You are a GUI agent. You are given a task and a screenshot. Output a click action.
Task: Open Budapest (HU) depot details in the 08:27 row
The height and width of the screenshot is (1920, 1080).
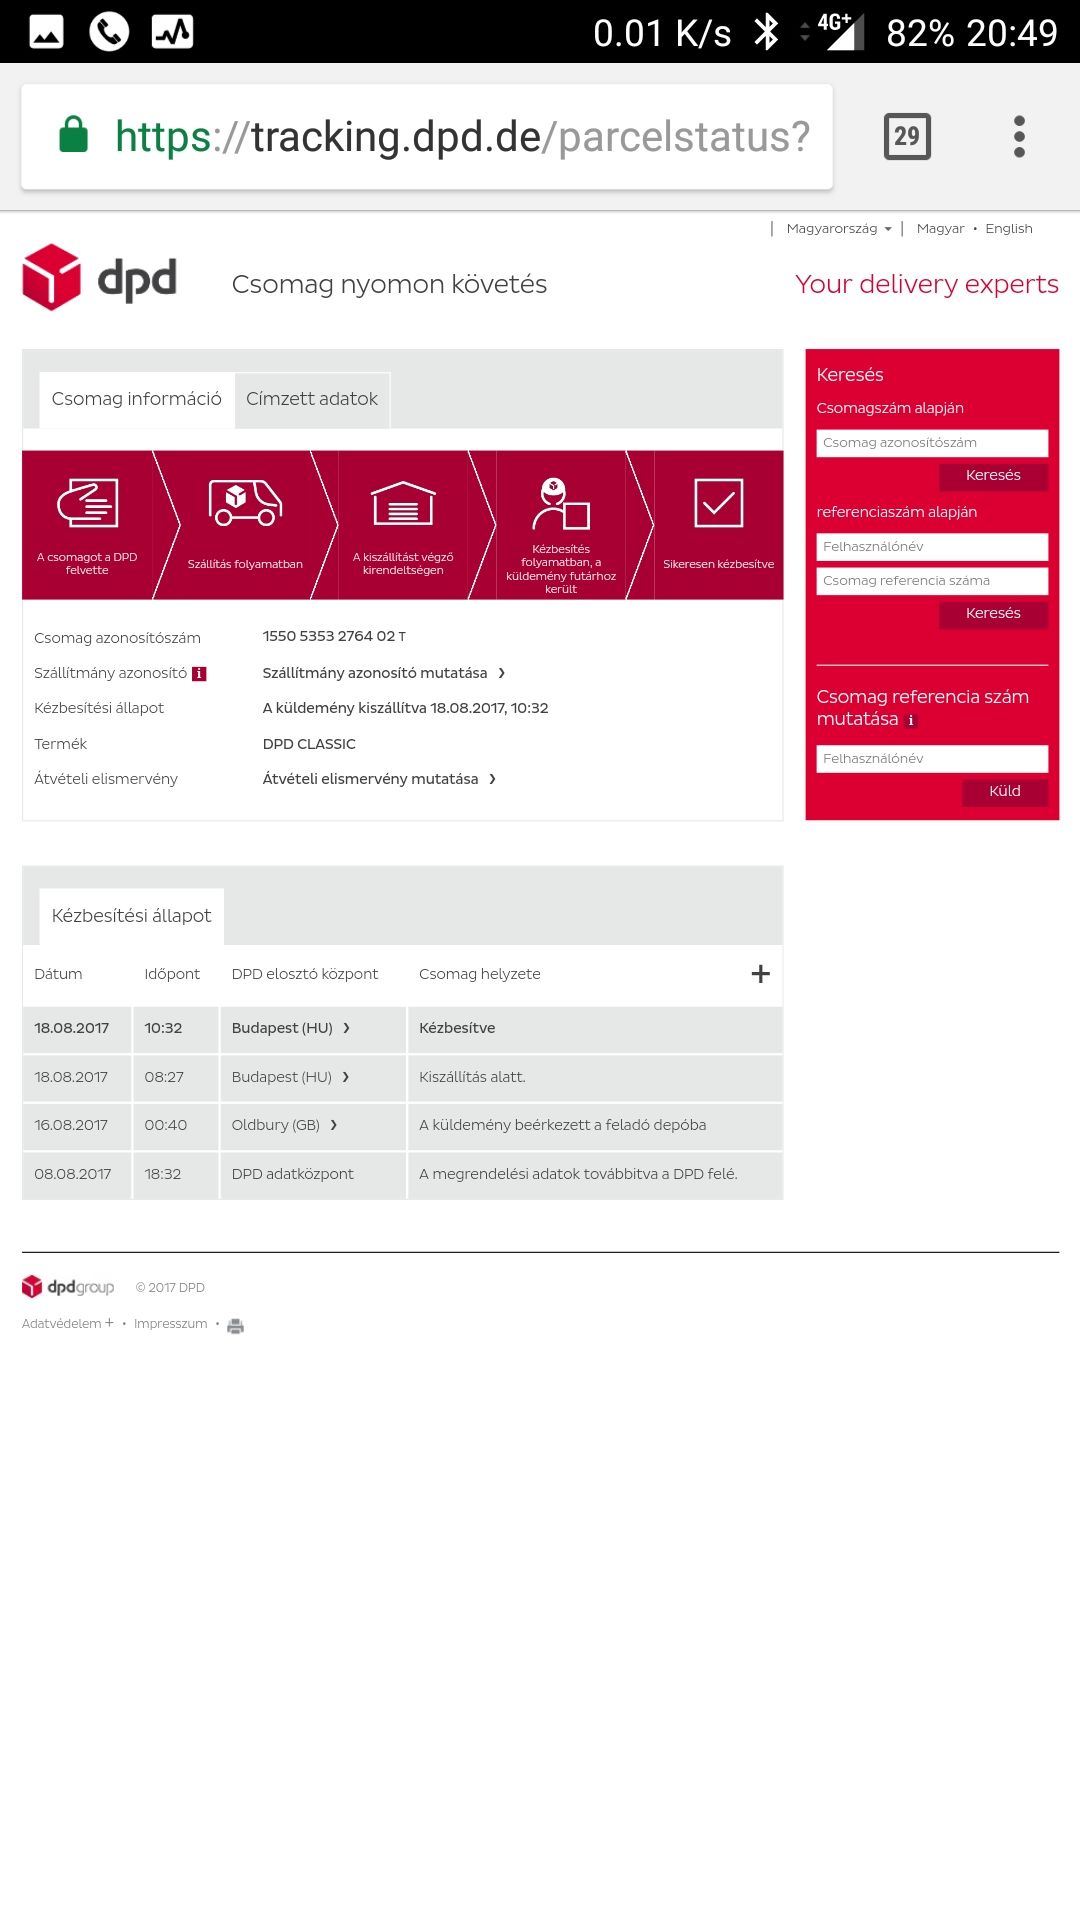point(290,1077)
